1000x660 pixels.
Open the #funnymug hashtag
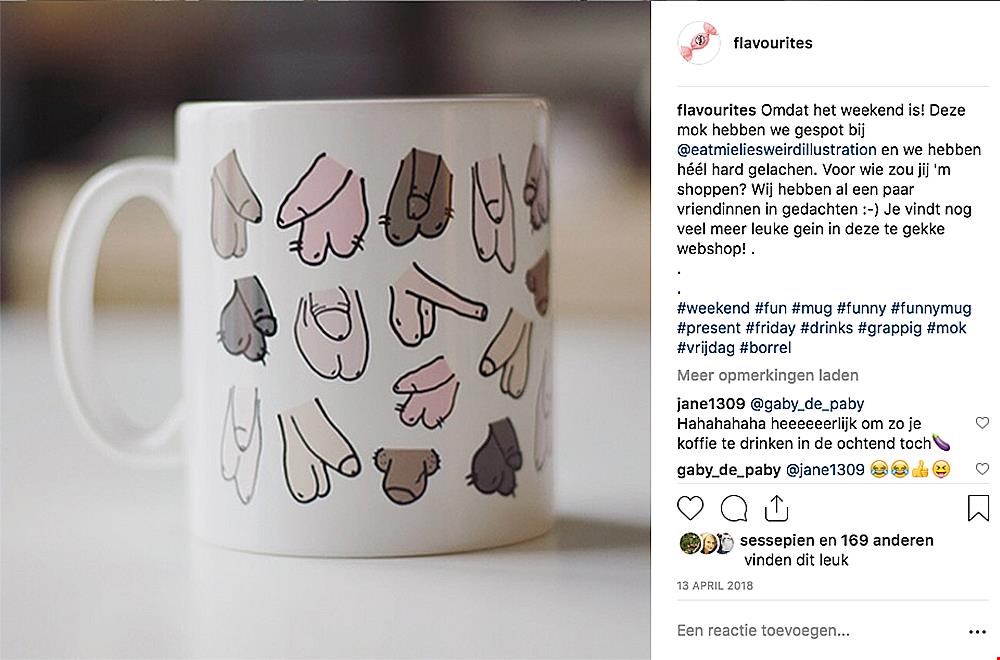pos(930,308)
